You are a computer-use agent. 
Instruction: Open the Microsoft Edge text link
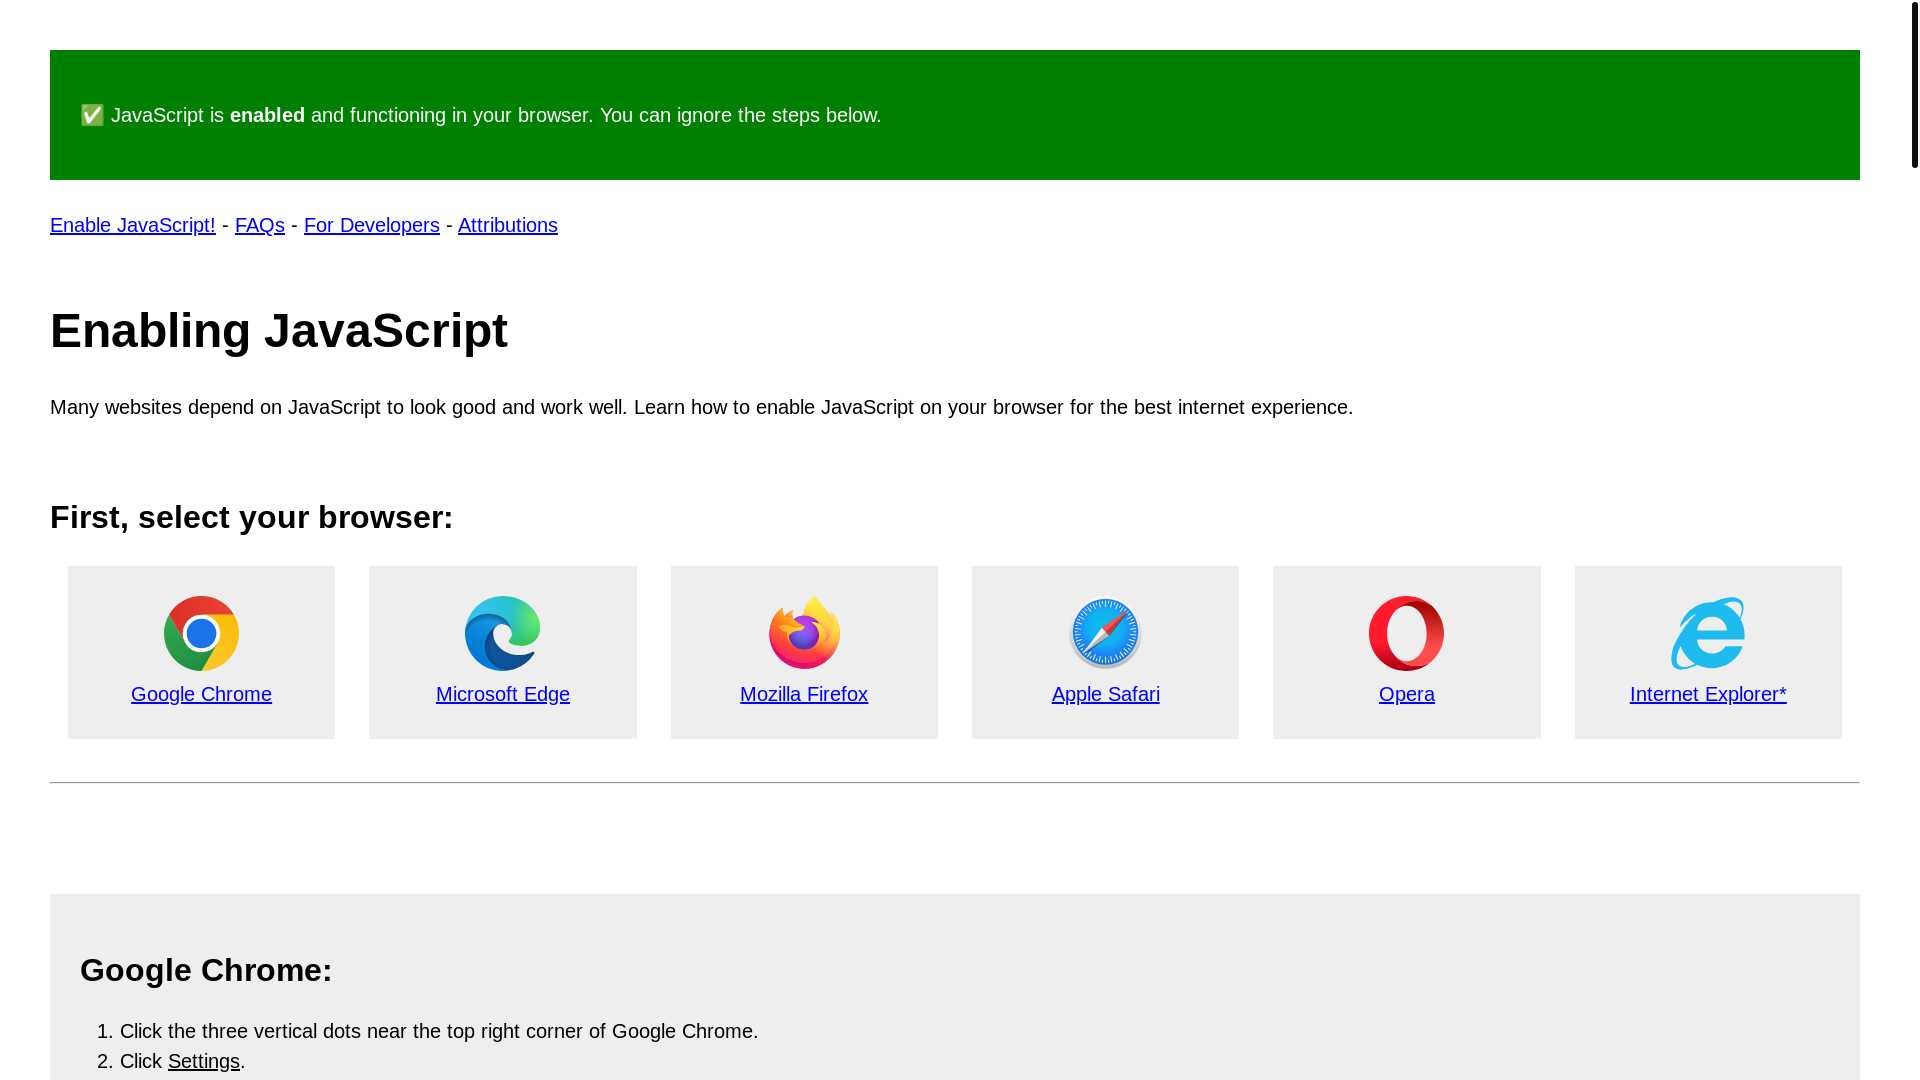[x=503, y=694]
